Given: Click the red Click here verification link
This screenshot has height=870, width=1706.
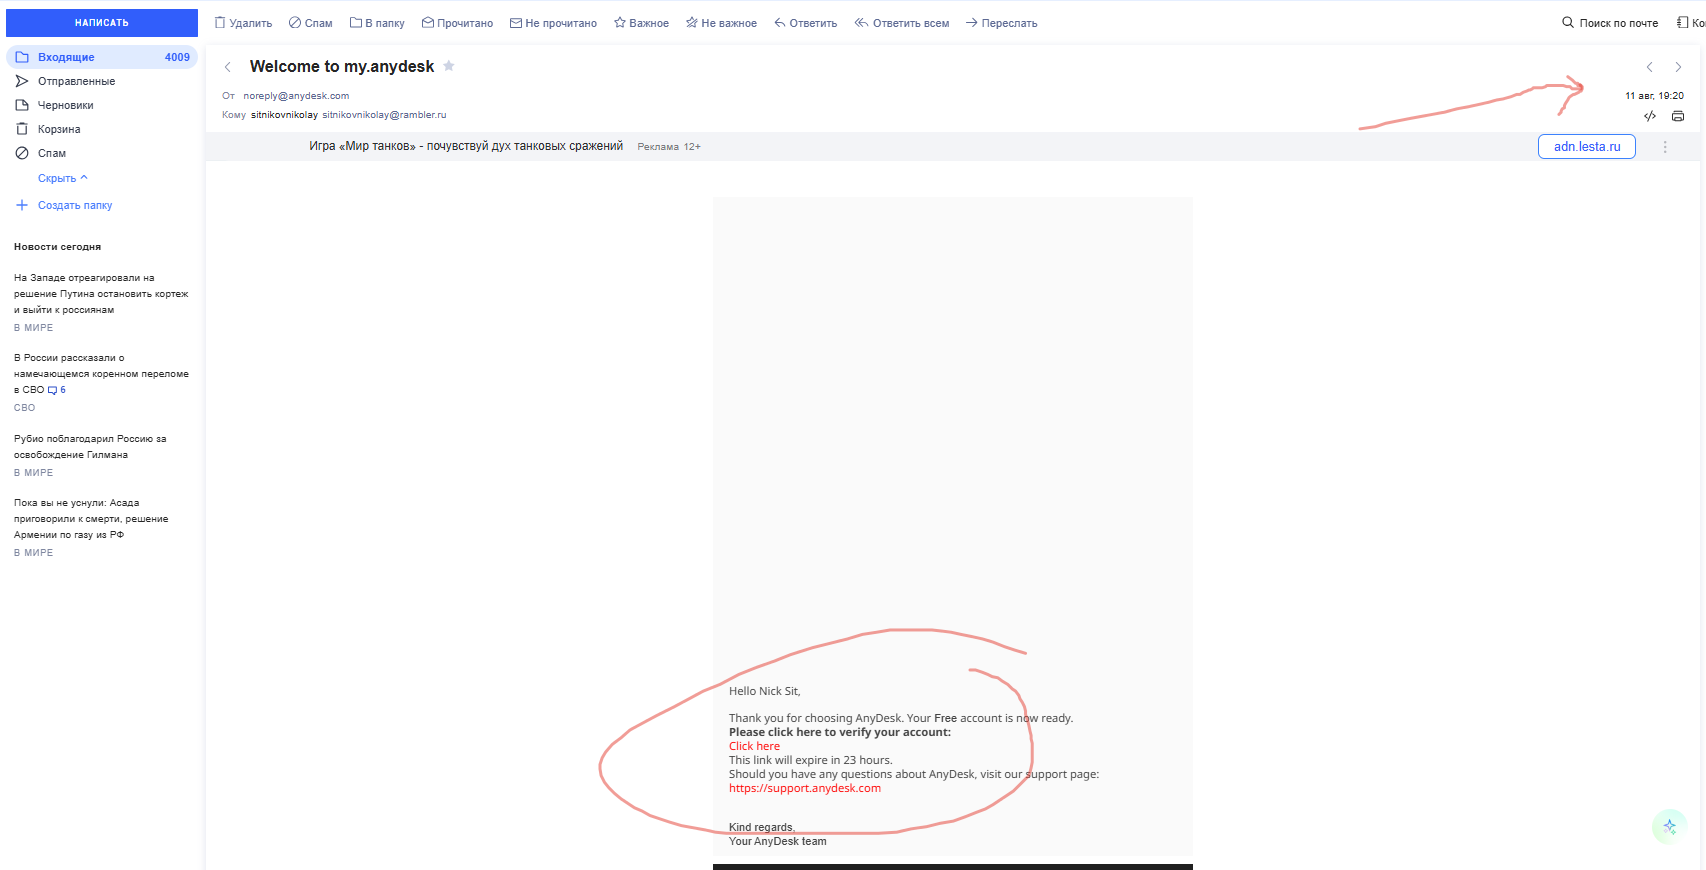Looking at the screenshot, I should tap(754, 746).
